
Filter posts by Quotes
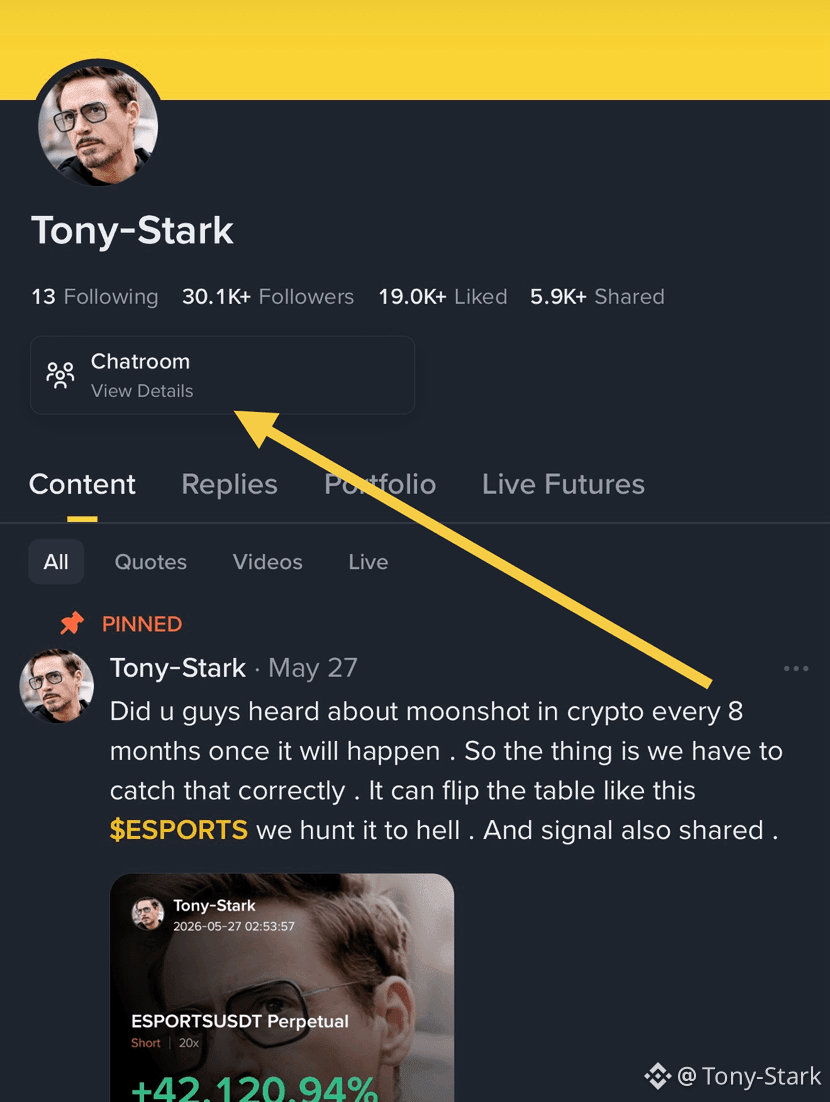pos(150,562)
